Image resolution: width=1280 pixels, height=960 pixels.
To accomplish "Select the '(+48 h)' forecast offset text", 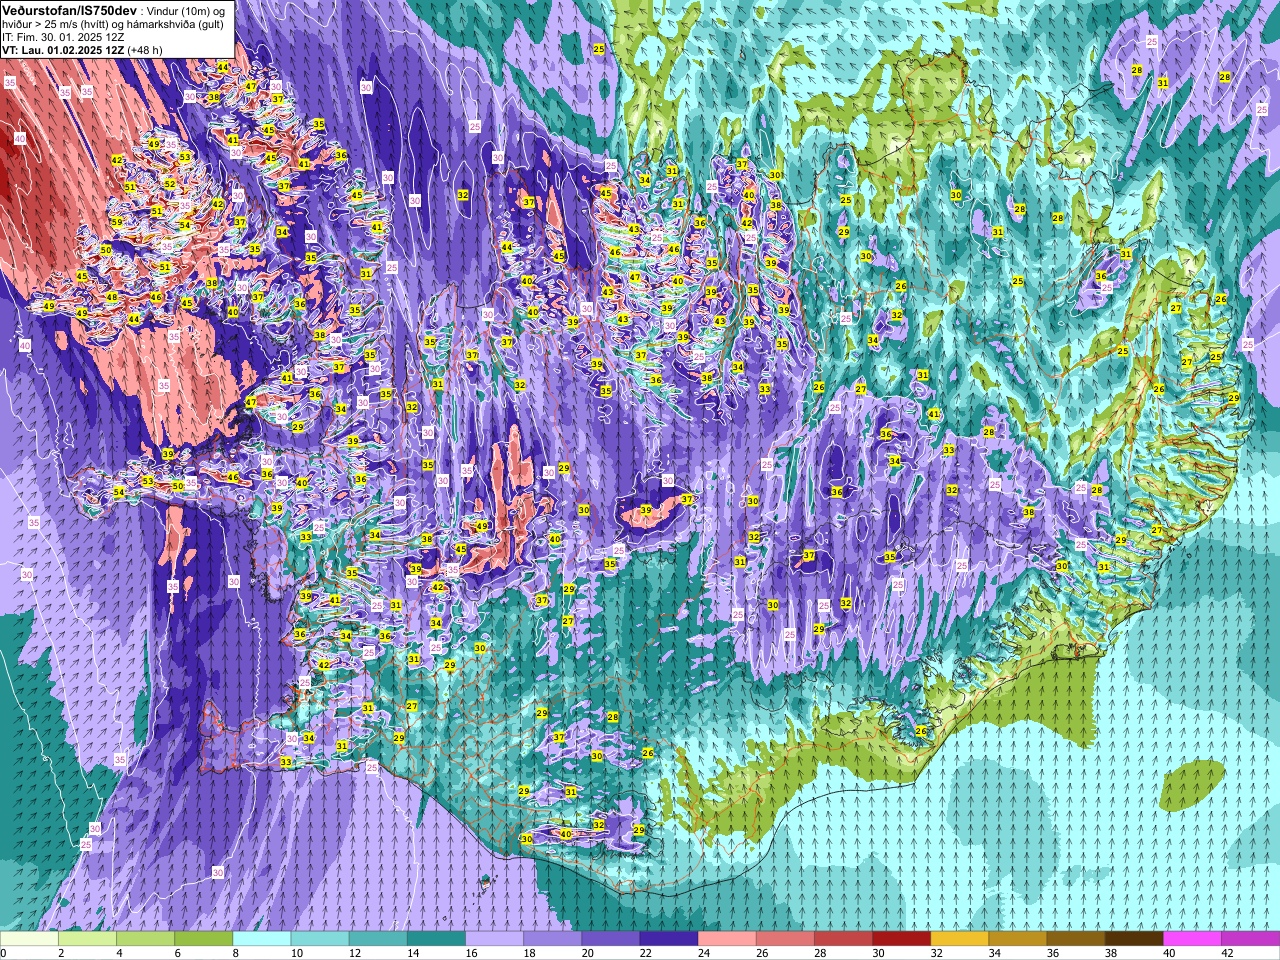I will click(x=146, y=49).
